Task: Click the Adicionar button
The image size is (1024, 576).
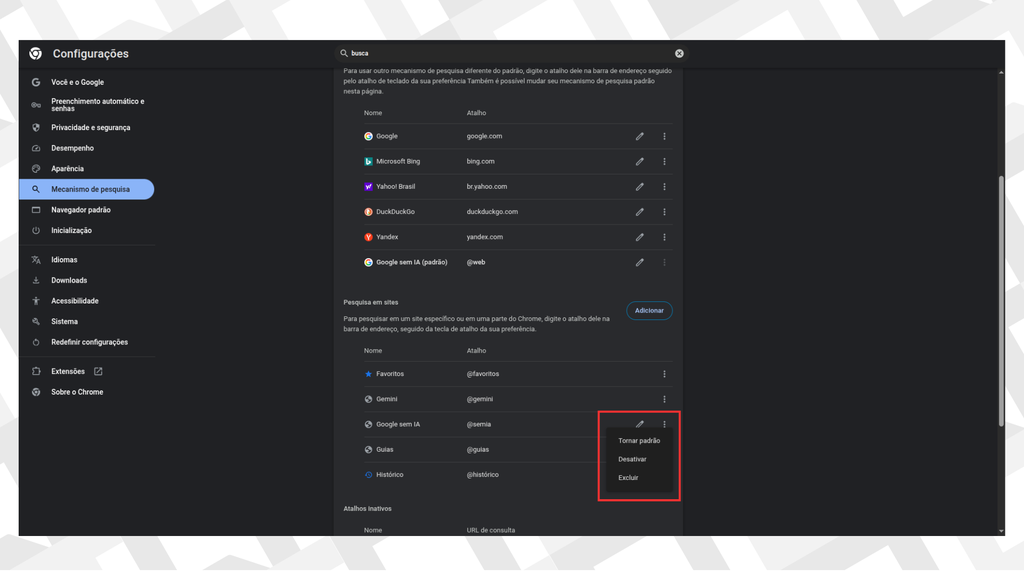Action: click(x=649, y=311)
